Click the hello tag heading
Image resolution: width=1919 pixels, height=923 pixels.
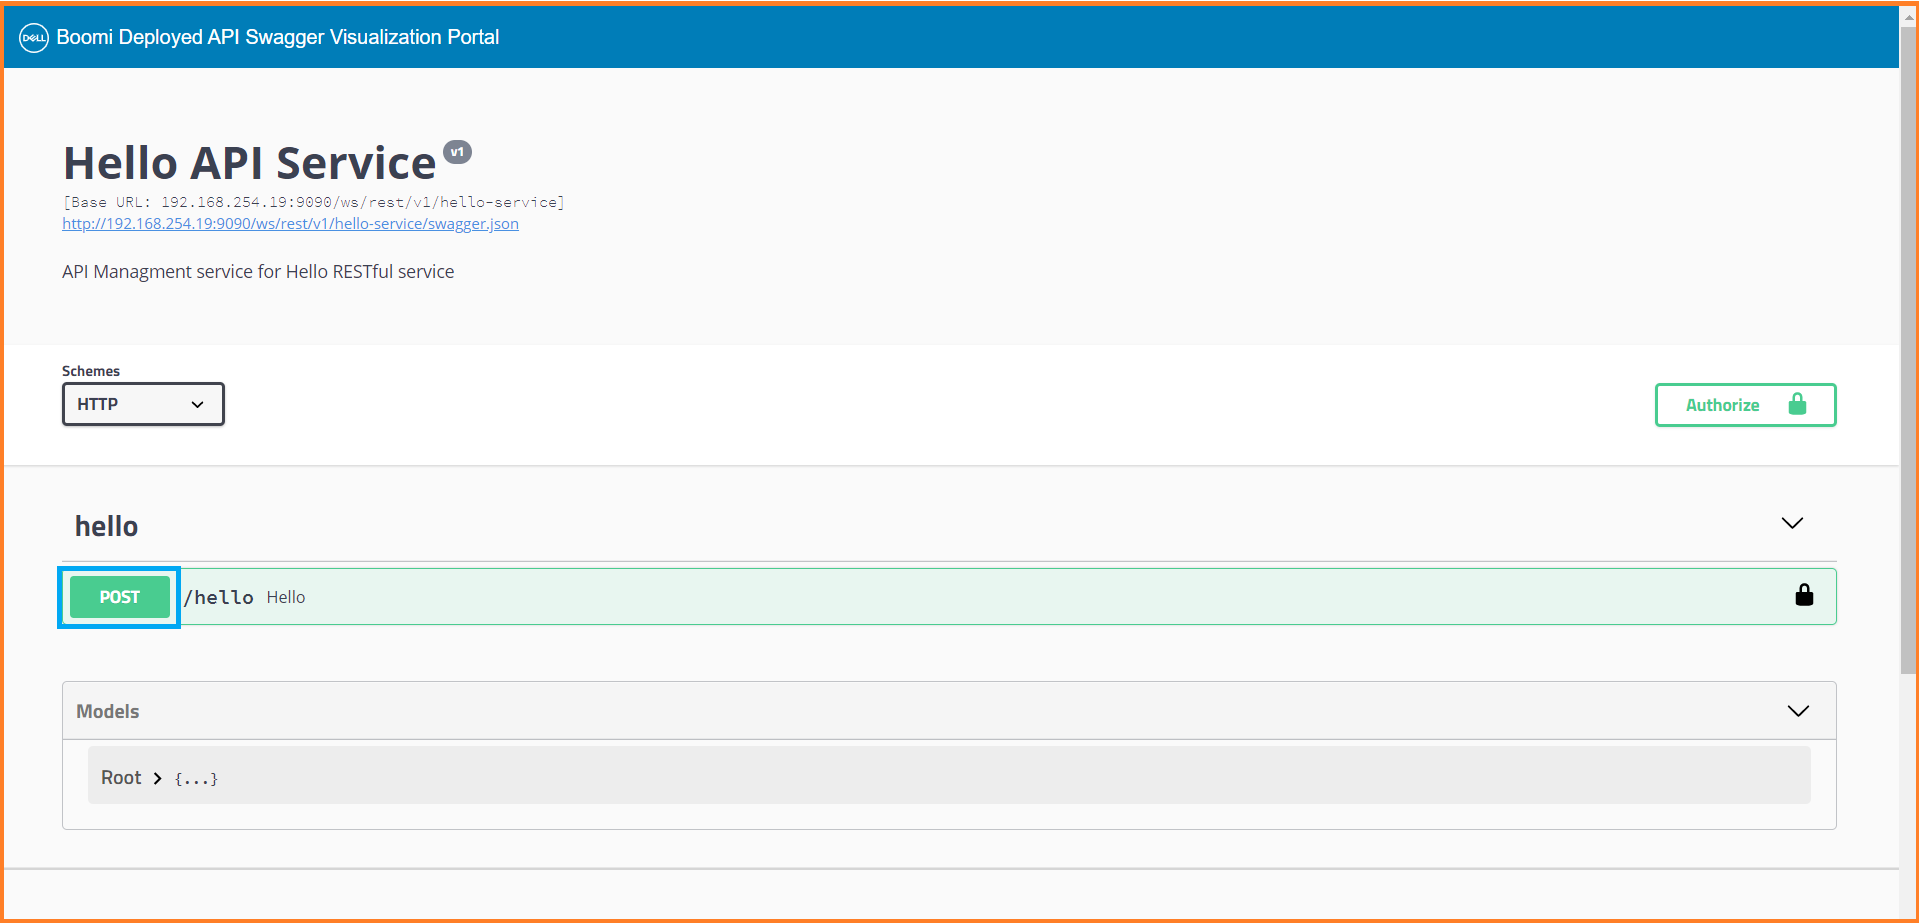pos(106,526)
